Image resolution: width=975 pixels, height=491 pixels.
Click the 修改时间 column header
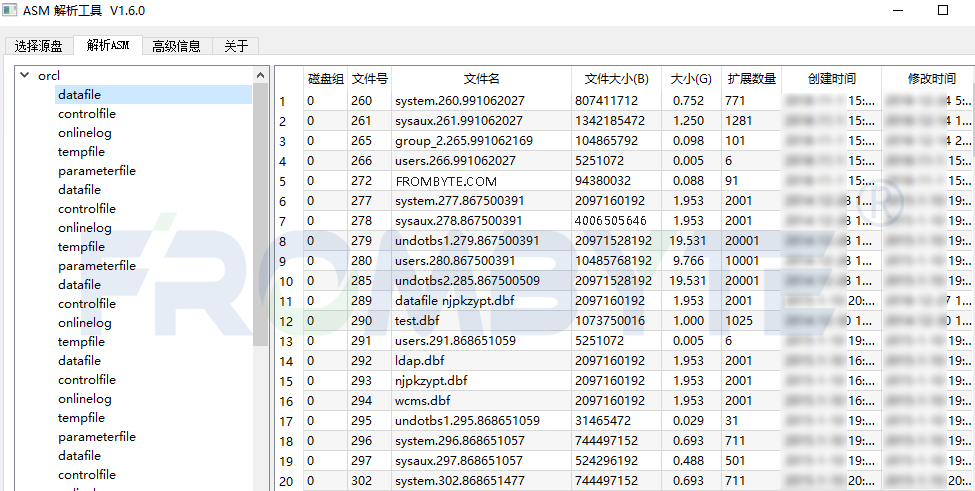point(929,79)
